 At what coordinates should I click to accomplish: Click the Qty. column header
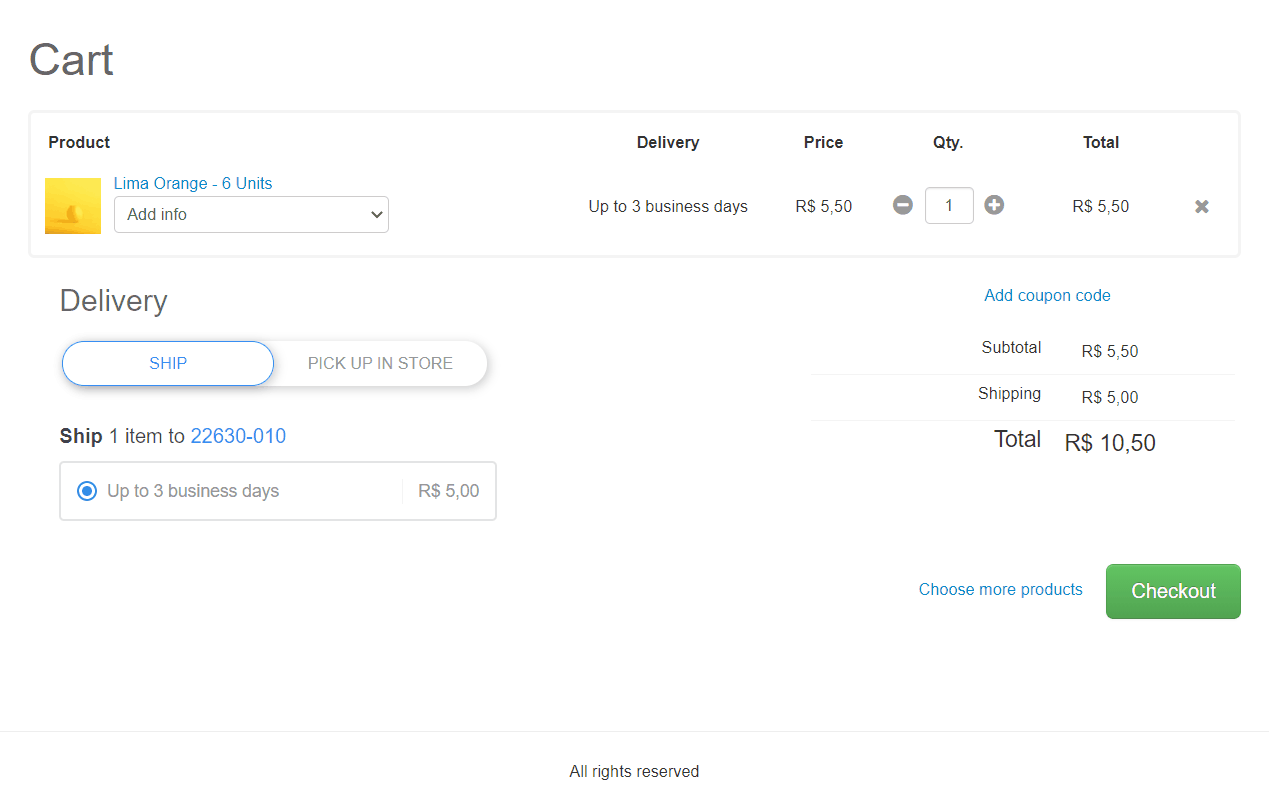948,142
